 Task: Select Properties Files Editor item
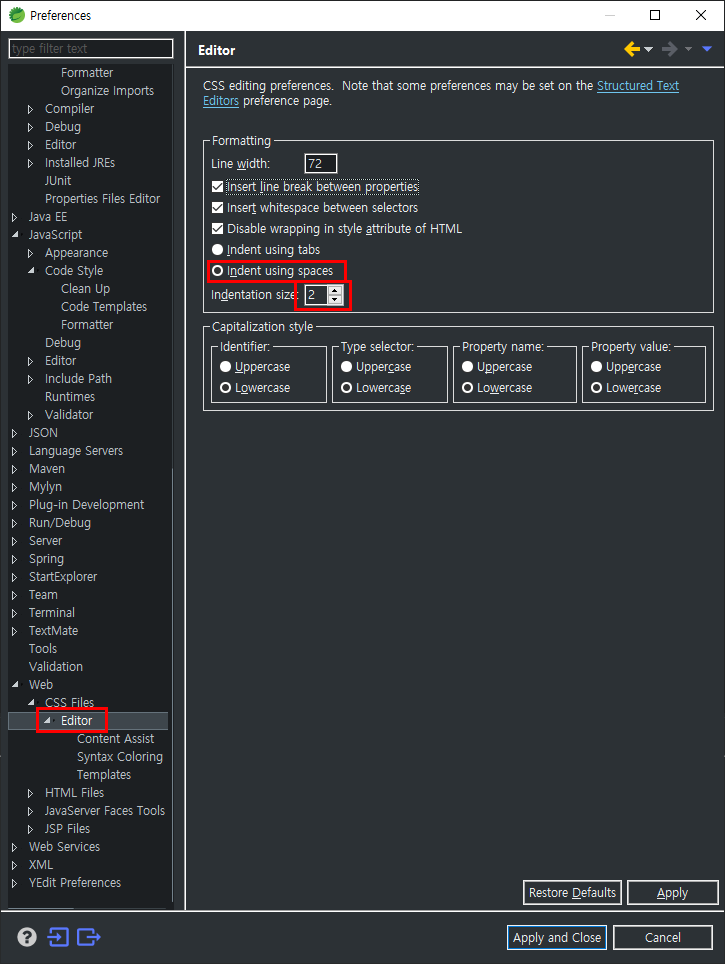pyautogui.click(x=102, y=199)
